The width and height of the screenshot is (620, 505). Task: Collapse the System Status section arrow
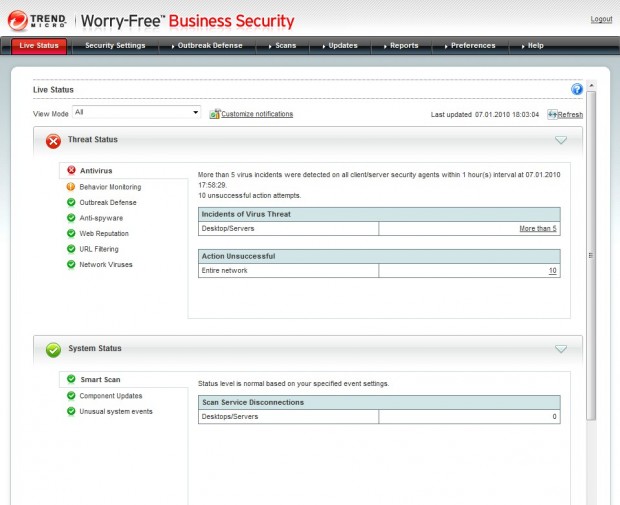[x=561, y=349]
